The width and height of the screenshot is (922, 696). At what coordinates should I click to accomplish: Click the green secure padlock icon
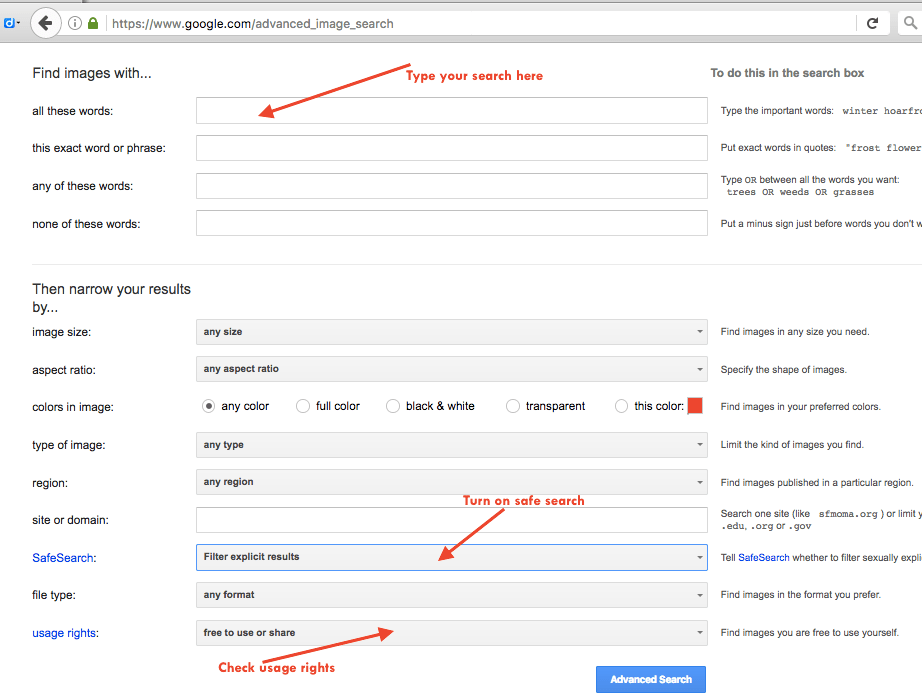tap(93, 23)
